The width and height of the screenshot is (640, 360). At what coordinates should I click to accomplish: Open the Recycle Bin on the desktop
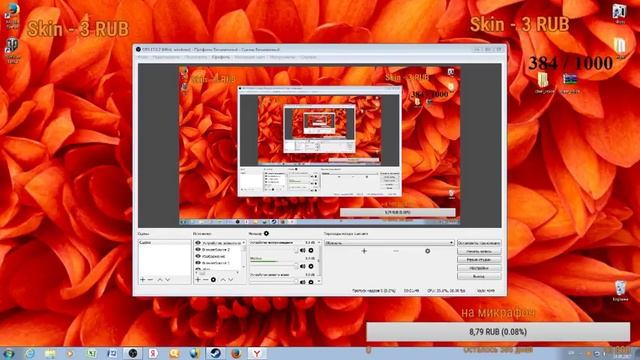pyautogui.click(x=620, y=291)
